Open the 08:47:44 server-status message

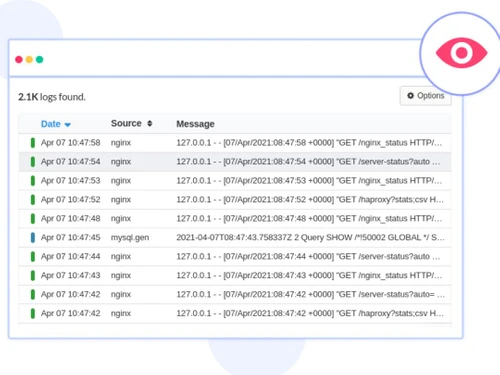tap(308, 257)
